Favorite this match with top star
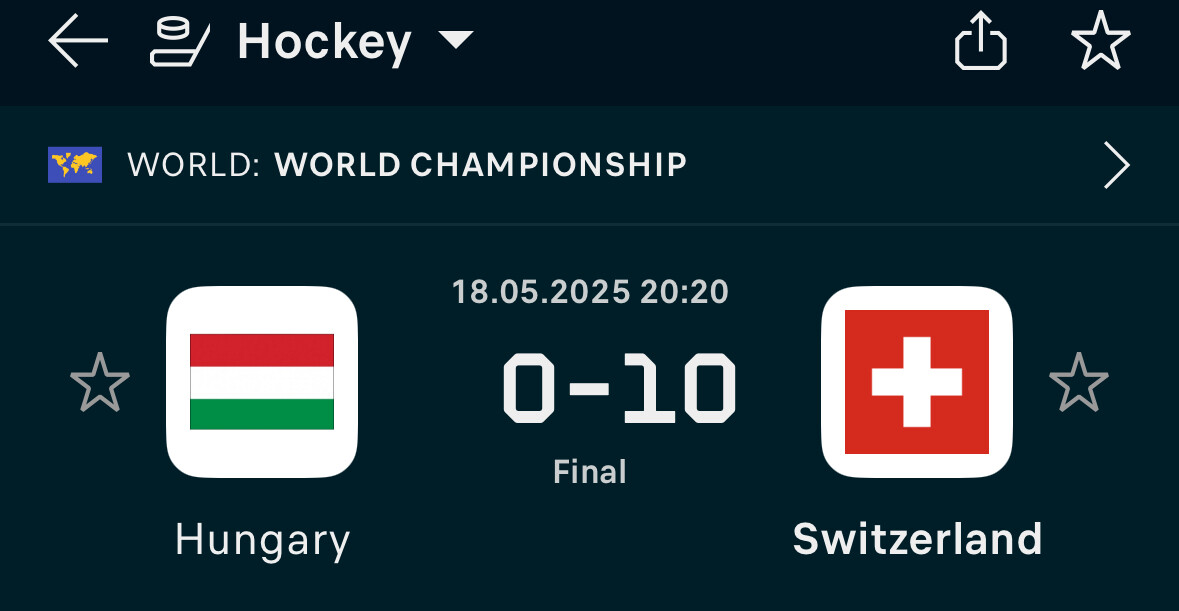This screenshot has width=1179, height=611. 1100,41
